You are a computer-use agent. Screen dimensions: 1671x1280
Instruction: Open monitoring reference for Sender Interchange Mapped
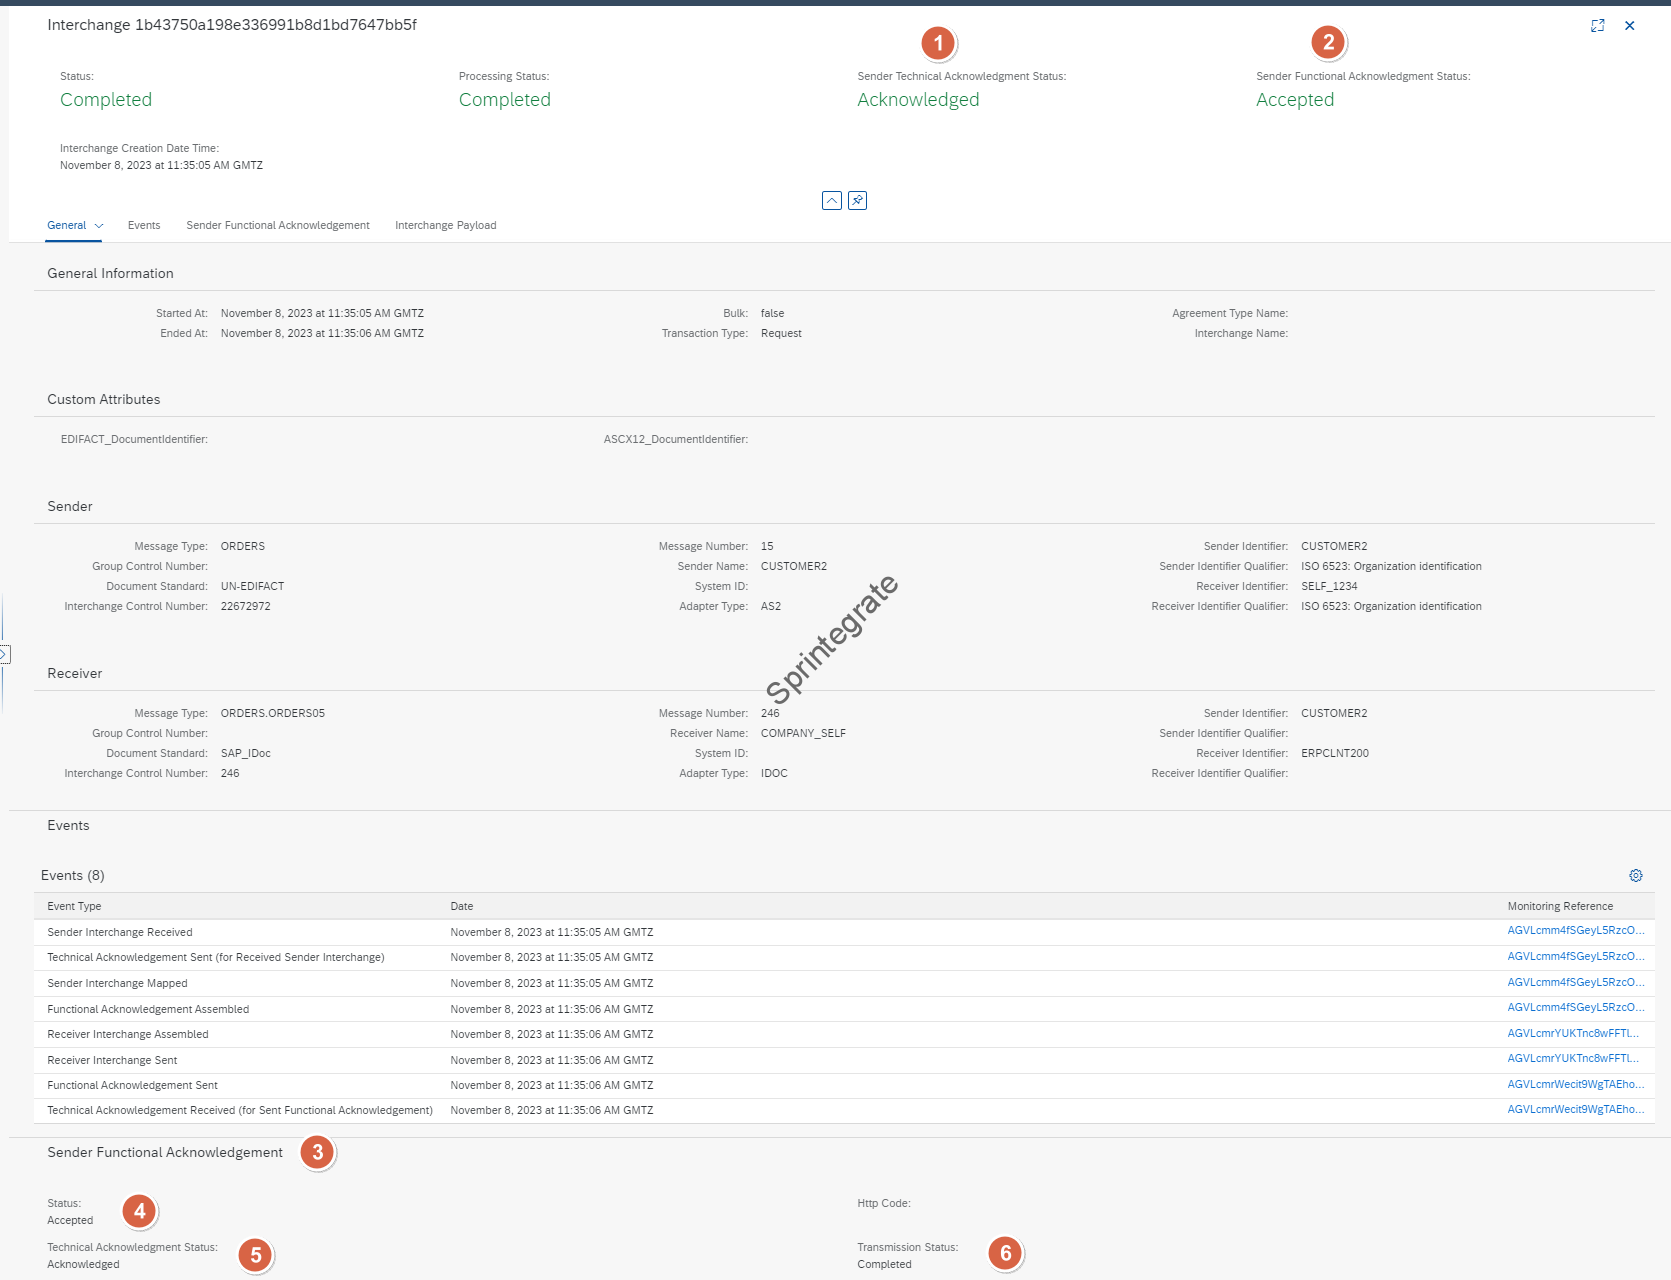pos(1575,983)
